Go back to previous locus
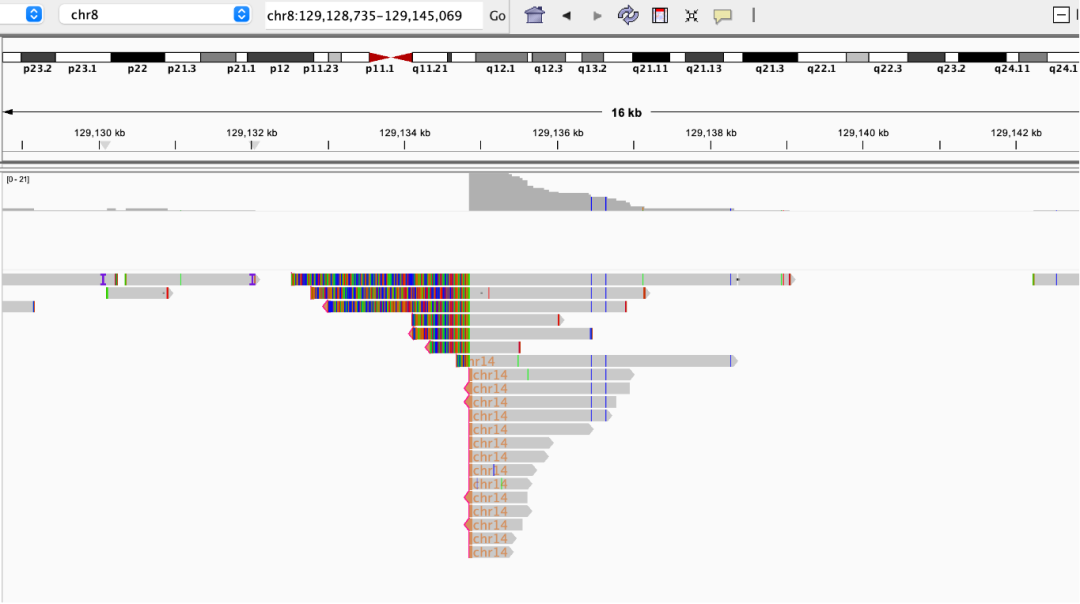 (x=566, y=16)
